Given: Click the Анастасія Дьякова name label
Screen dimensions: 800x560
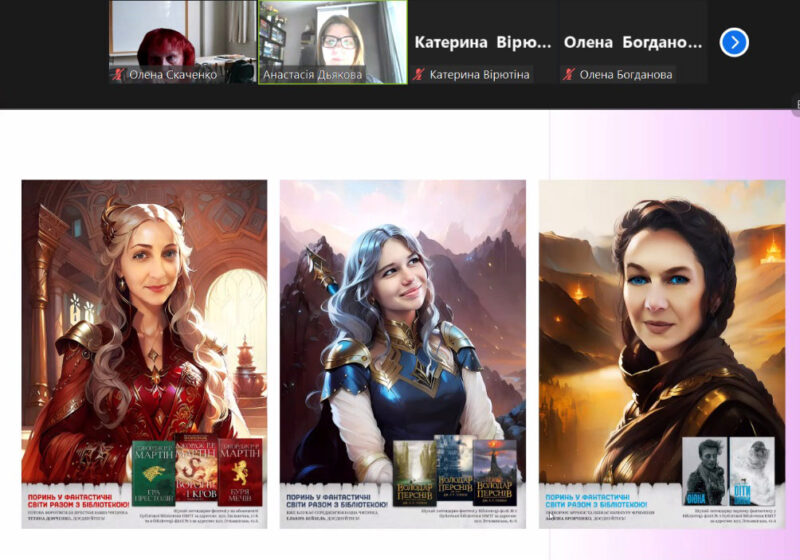Looking at the screenshot, I should click(x=311, y=75).
